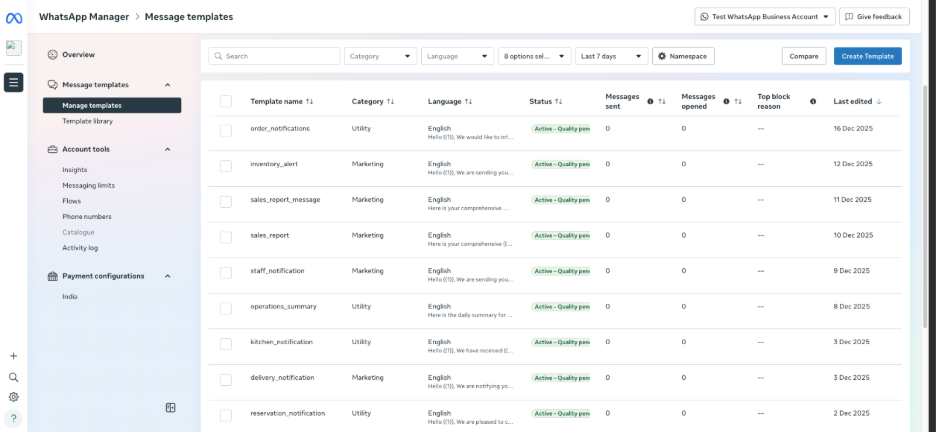Image resolution: width=936 pixels, height=432 pixels.
Task: Check the inventory_alert row checkbox
Action: pos(226,166)
